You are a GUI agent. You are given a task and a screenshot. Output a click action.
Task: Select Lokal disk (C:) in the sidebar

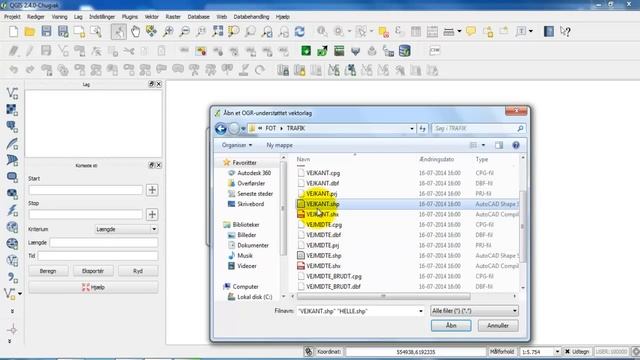(255, 297)
